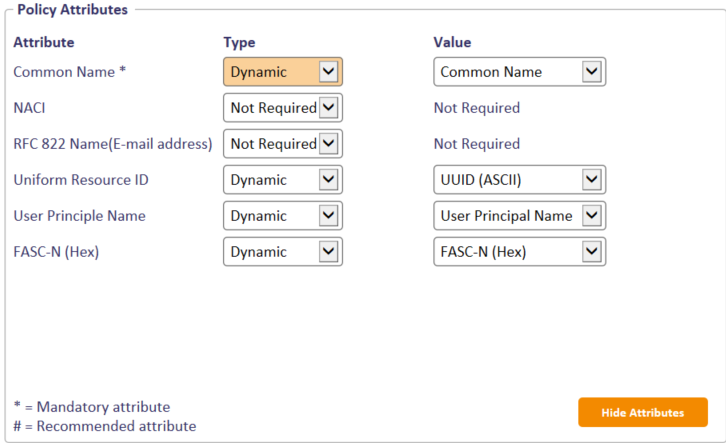Screen dimensions: 726x443
Task: Click the Mandatory attribute legend text
Action: click(x=91, y=407)
